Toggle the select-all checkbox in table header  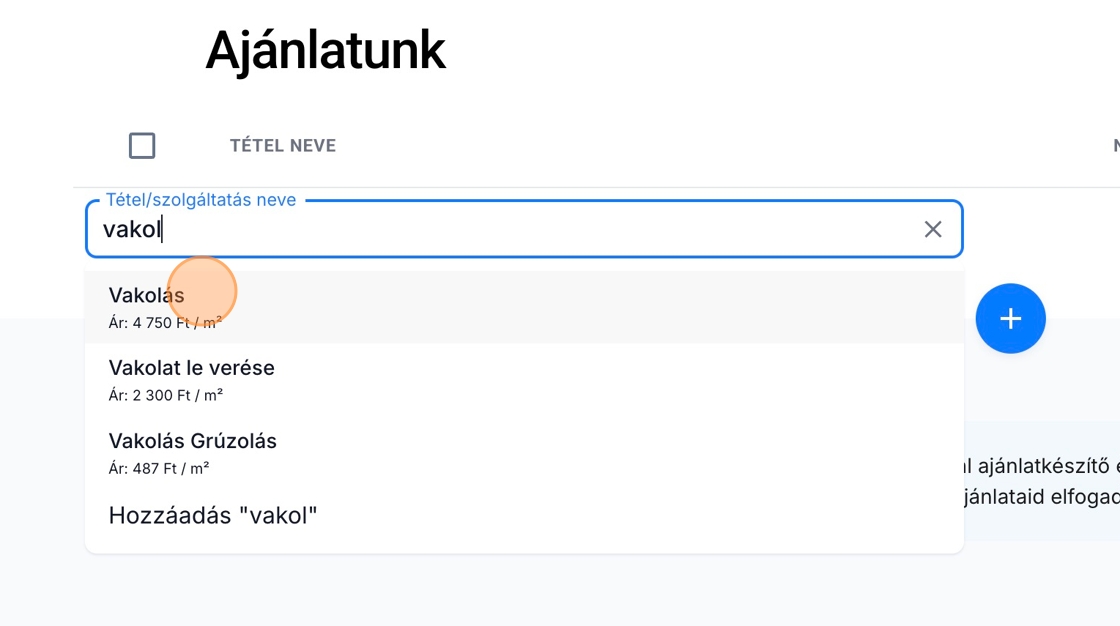click(142, 146)
